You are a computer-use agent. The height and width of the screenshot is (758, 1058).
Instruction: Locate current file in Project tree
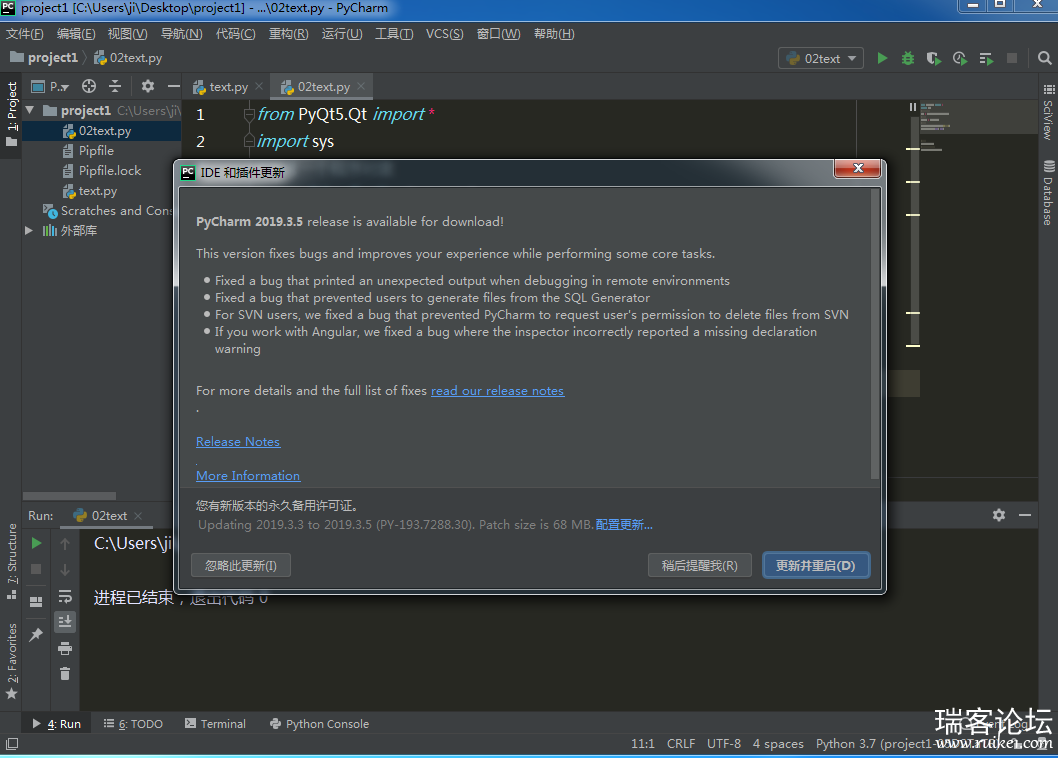coord(89,86)
